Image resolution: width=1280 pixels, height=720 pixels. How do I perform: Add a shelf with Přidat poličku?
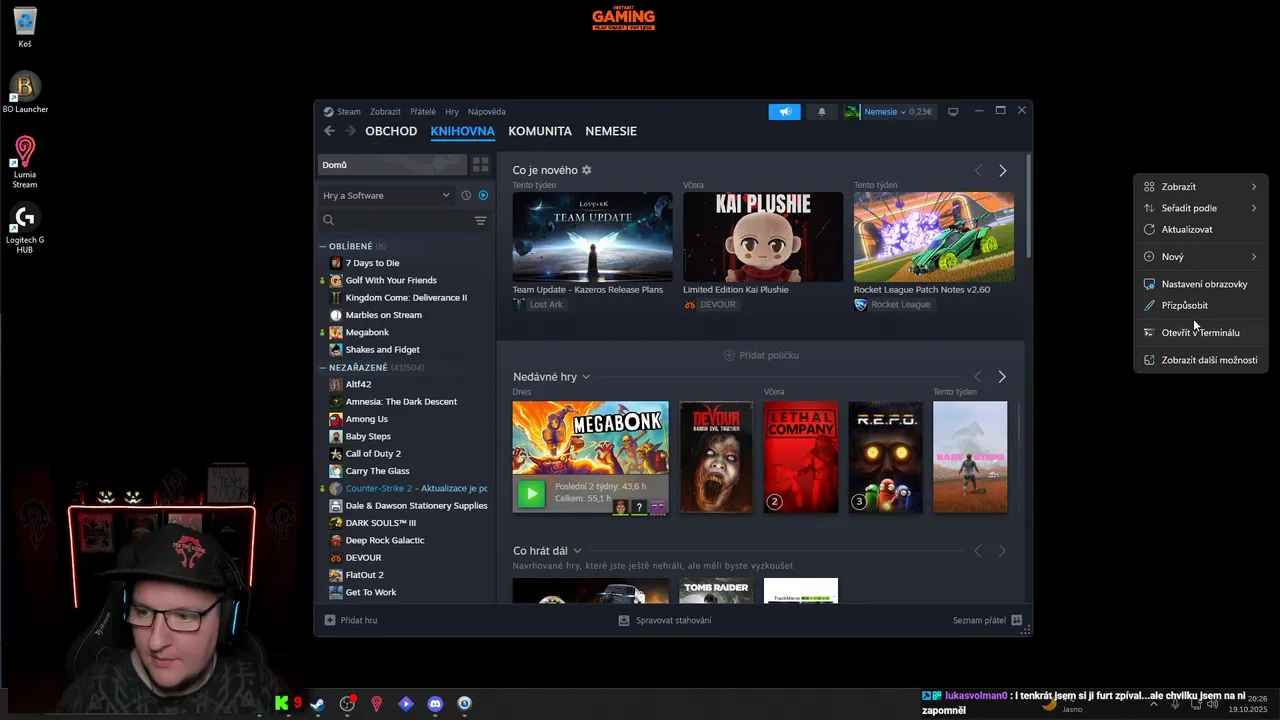click(x=761, y=355)
